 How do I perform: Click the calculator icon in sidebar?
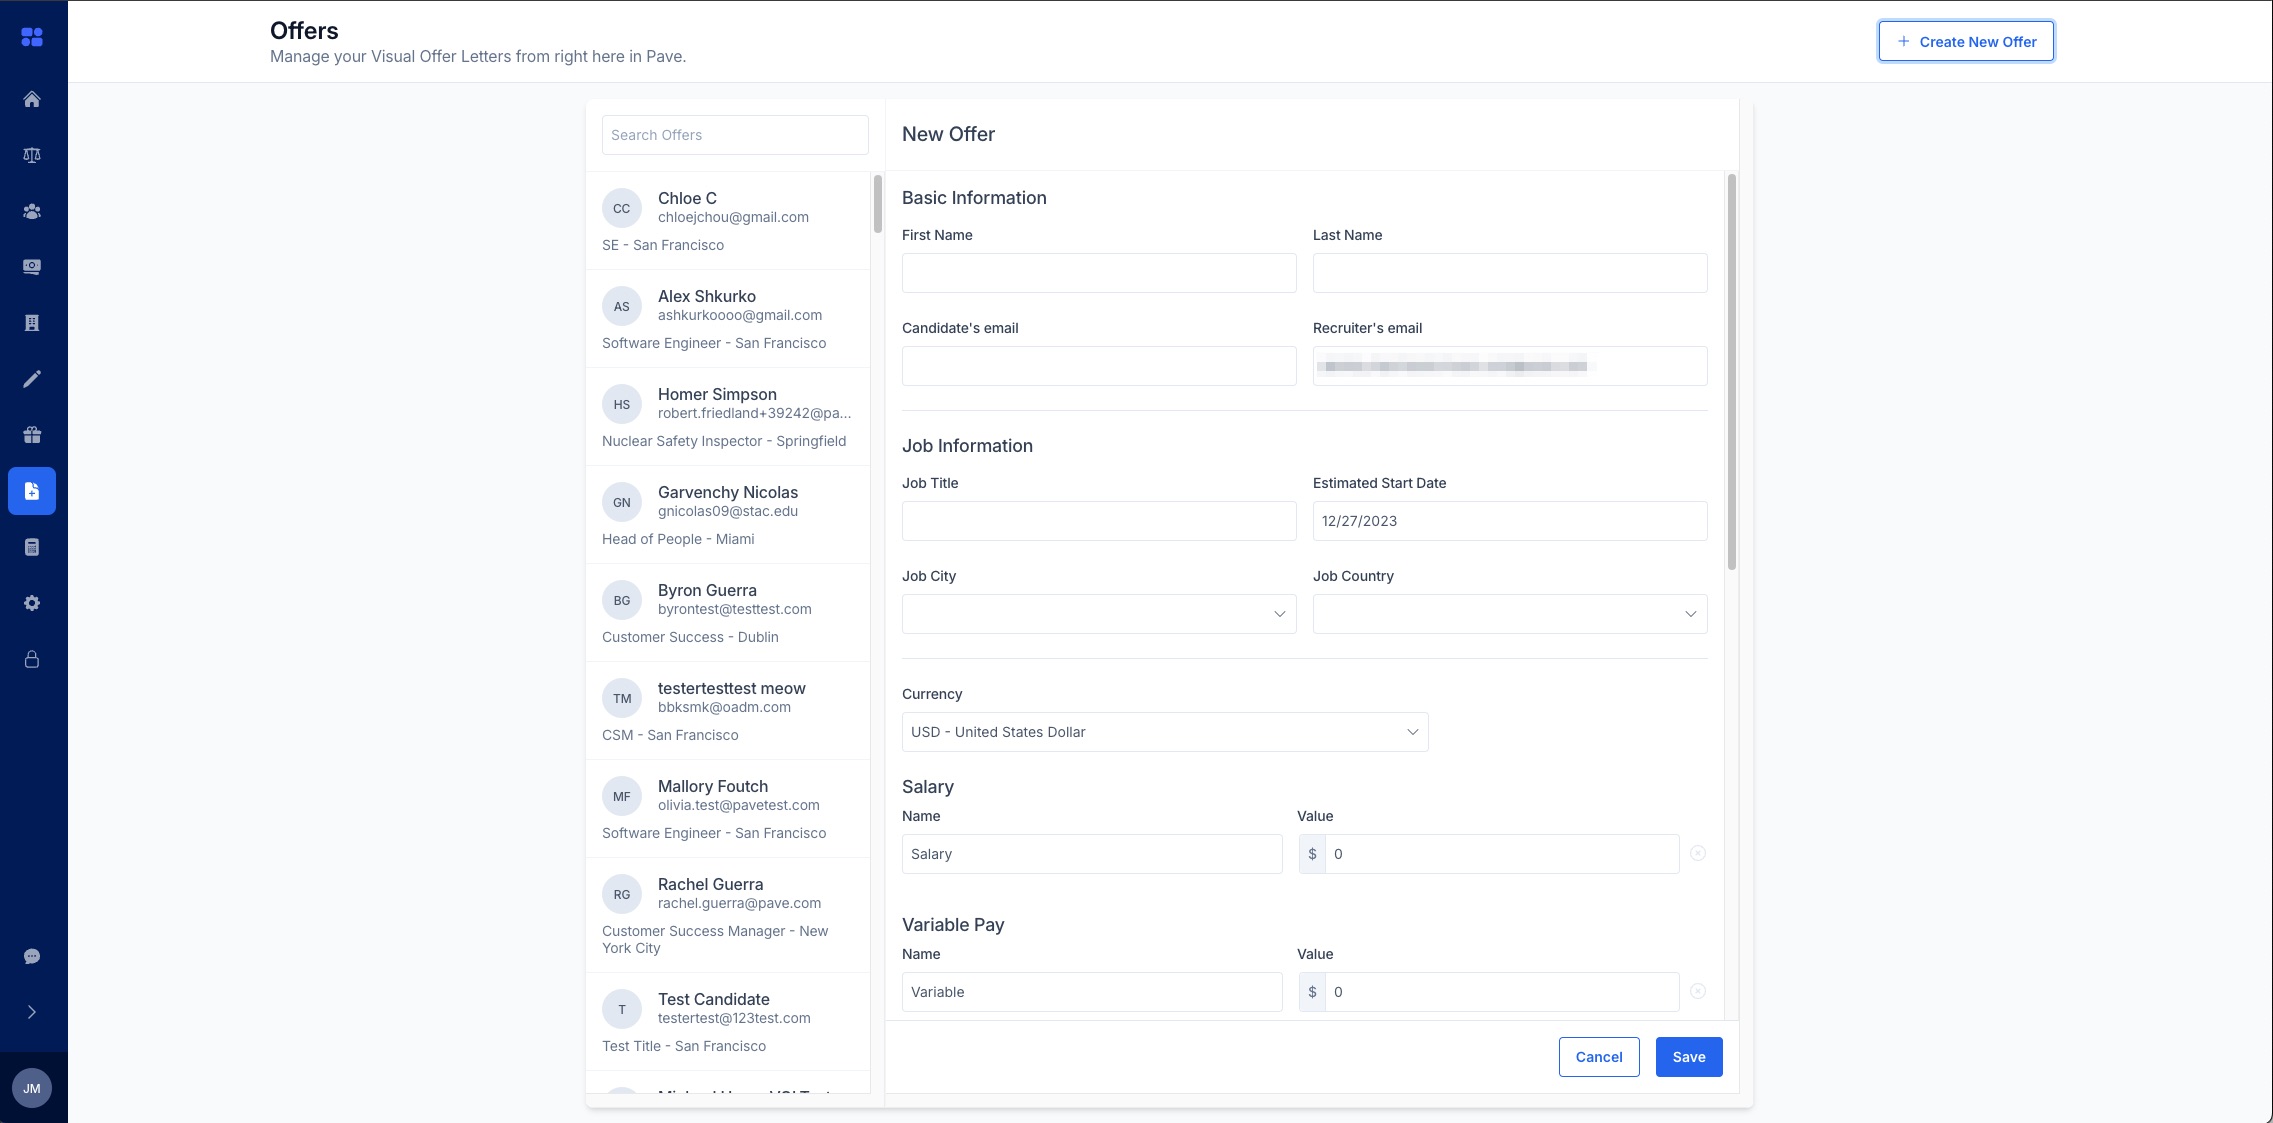pyautogui.click(x=32, y=546)
